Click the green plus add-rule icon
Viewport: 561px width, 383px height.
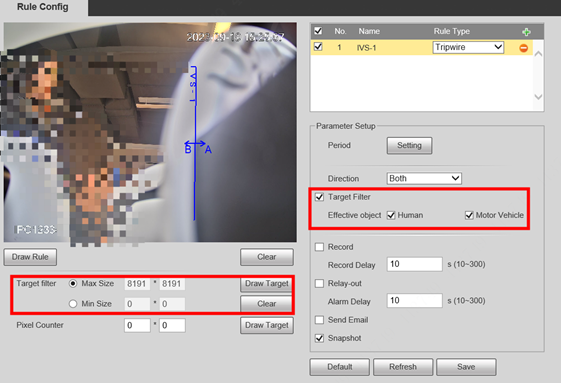526,32
